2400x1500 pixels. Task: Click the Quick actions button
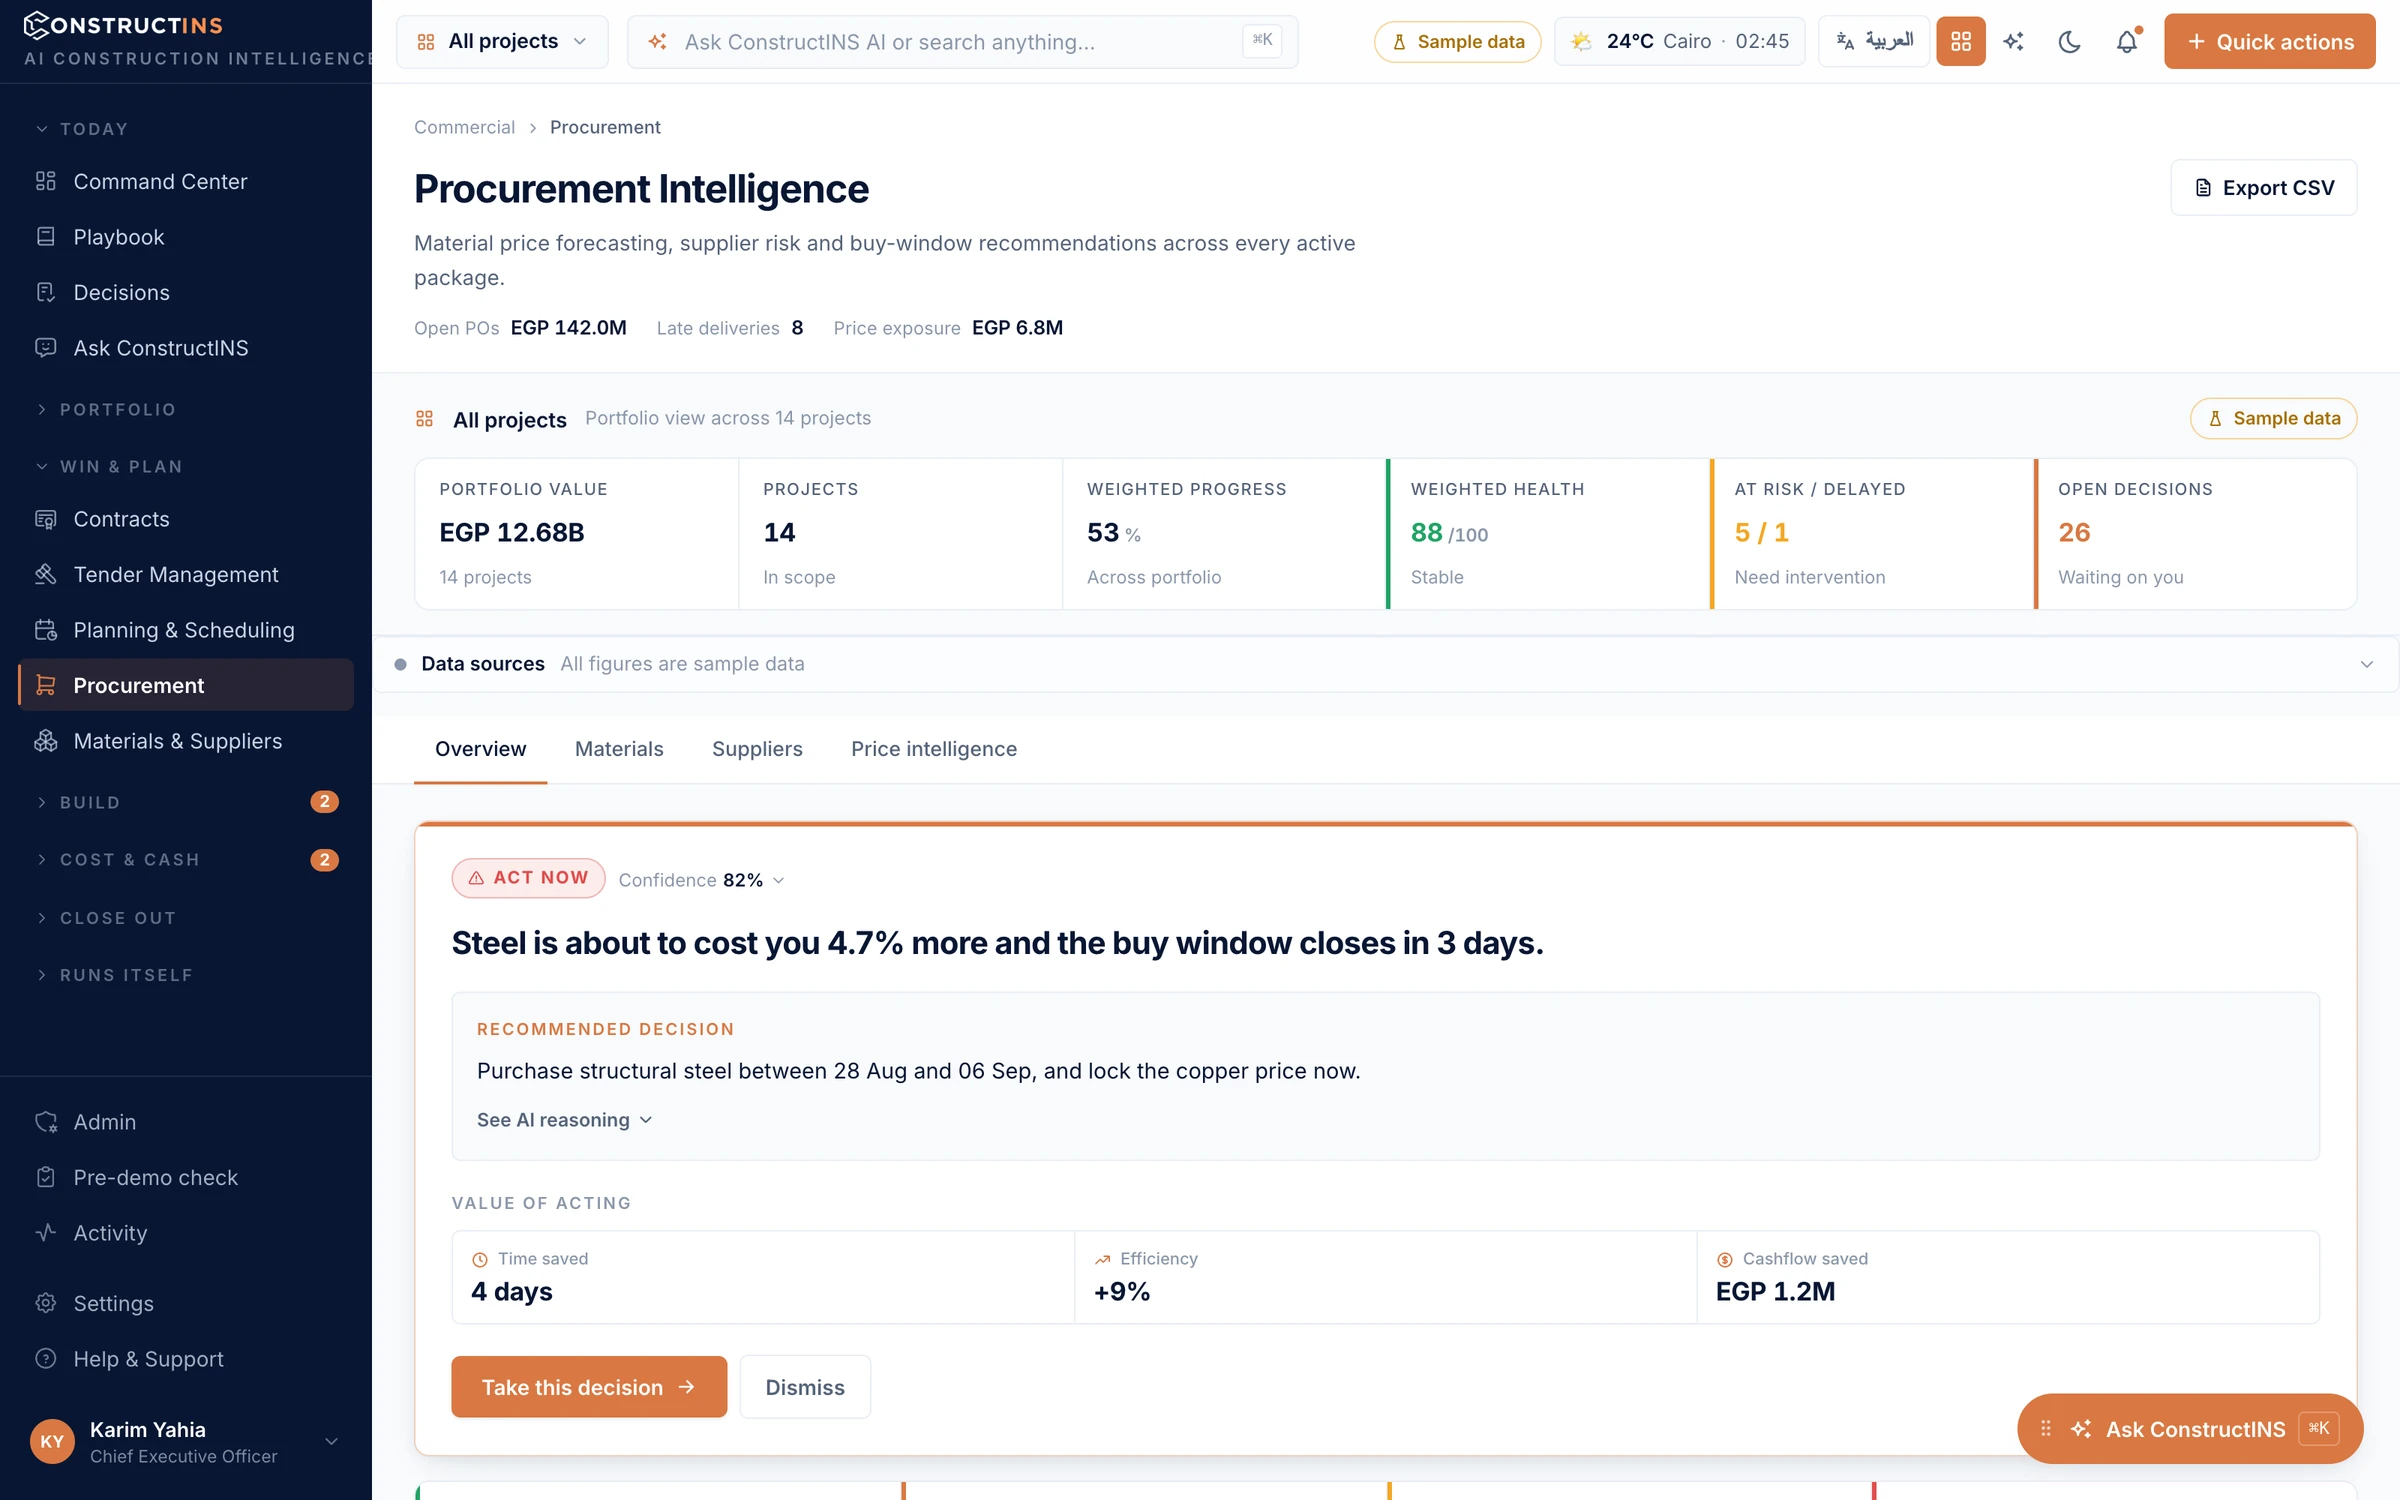click(x=2270, y=41)
